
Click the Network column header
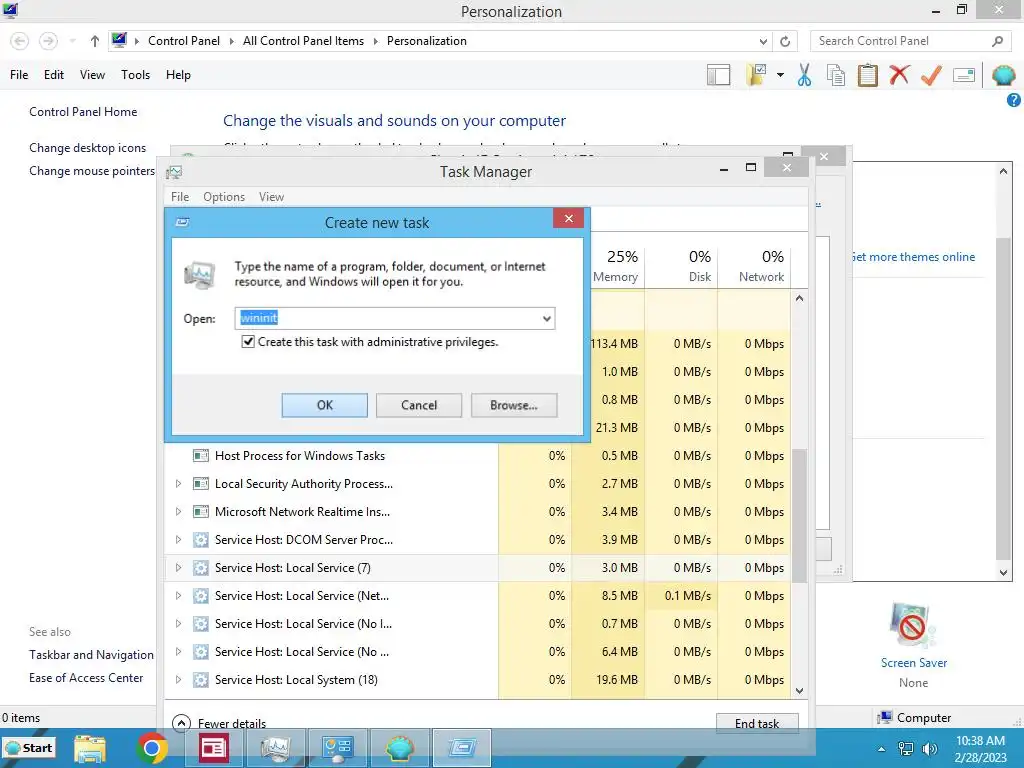(754, 266)
